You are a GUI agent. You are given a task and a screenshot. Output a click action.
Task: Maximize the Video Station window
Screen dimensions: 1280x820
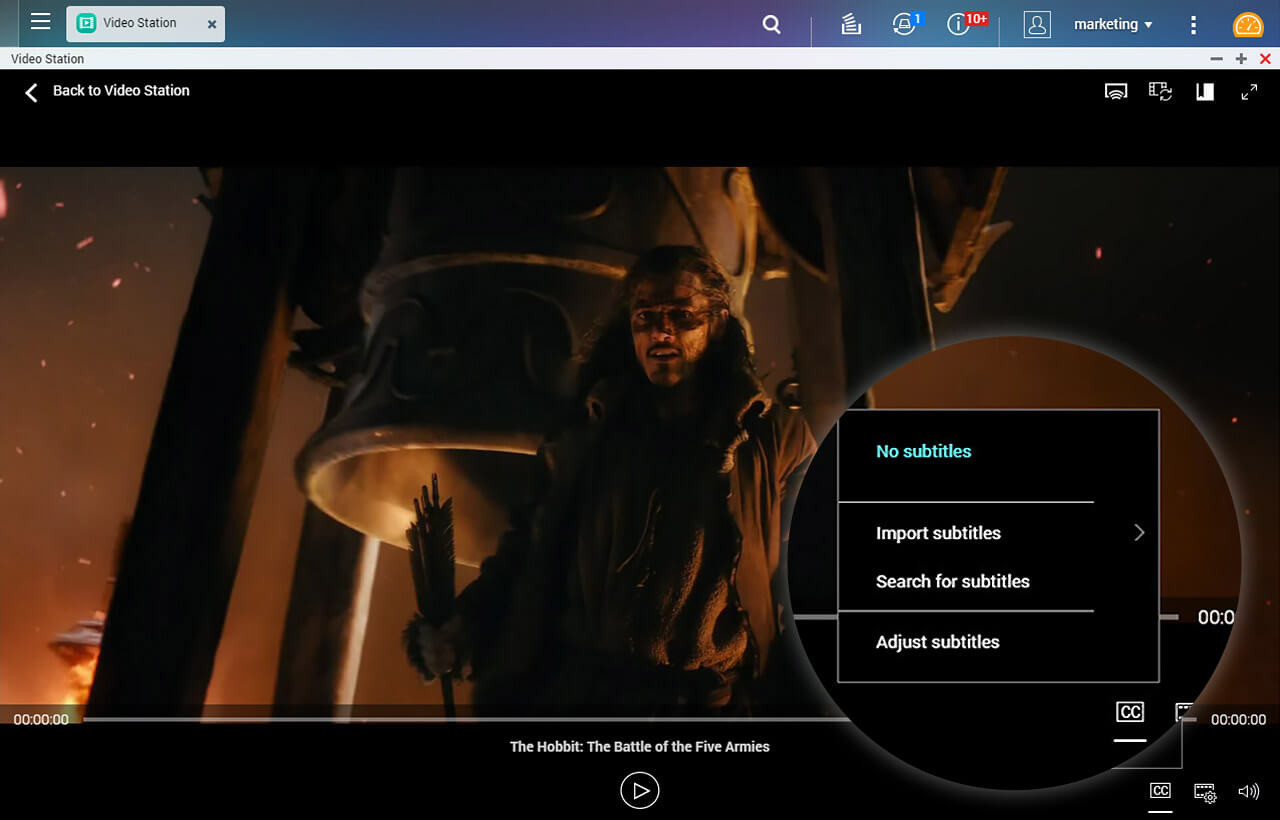(1241, 59)
